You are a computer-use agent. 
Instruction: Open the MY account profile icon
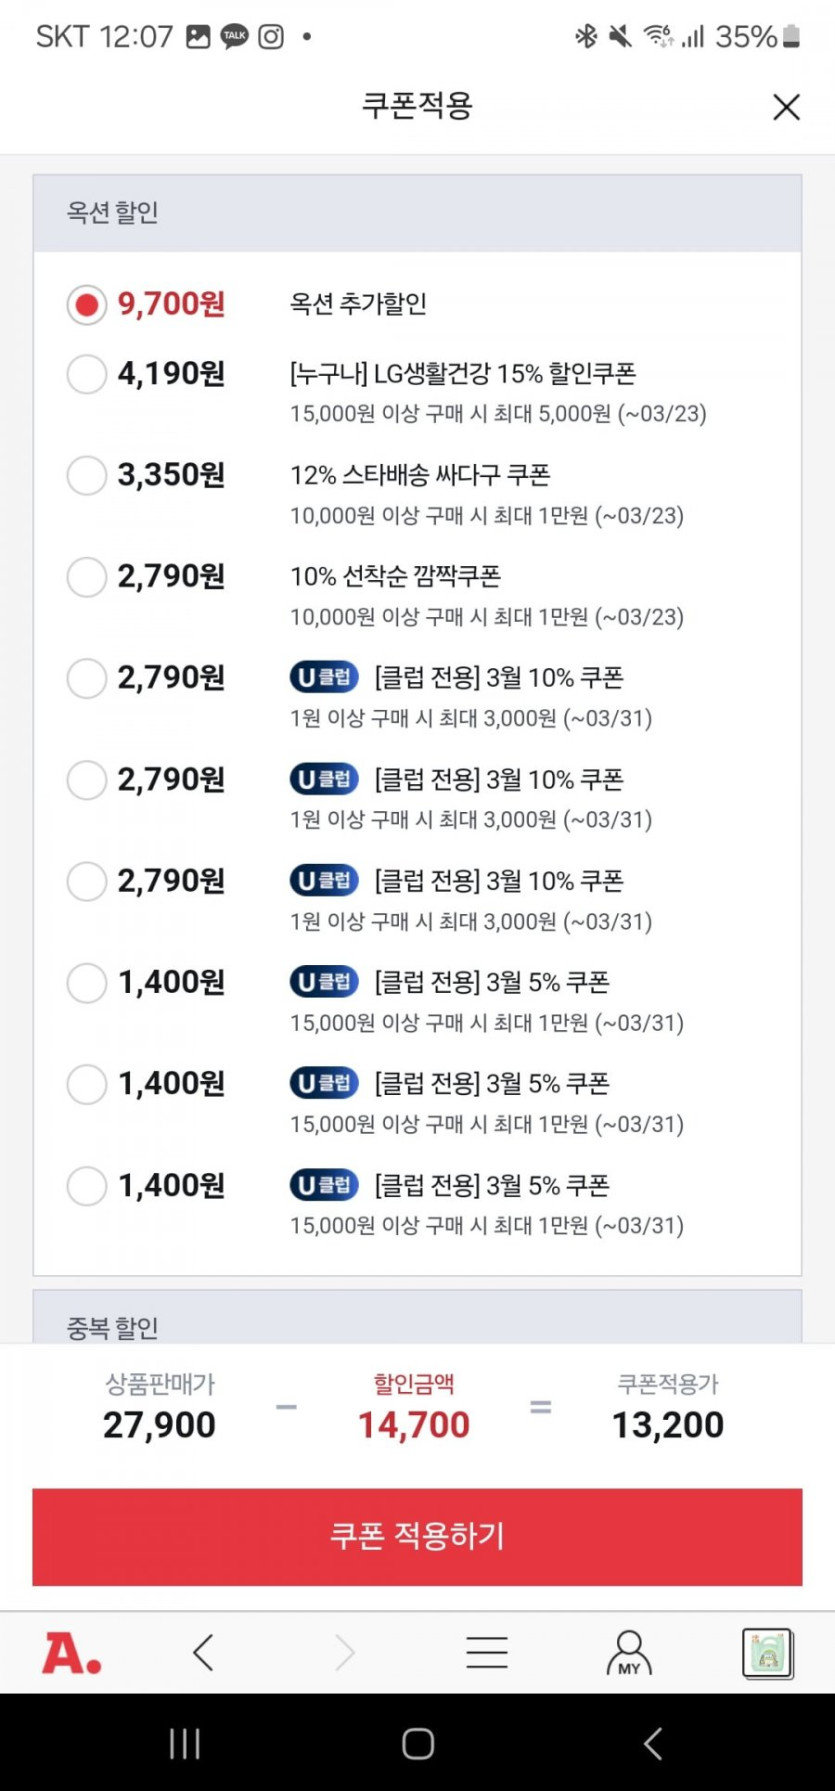[x=629, y=1653]
